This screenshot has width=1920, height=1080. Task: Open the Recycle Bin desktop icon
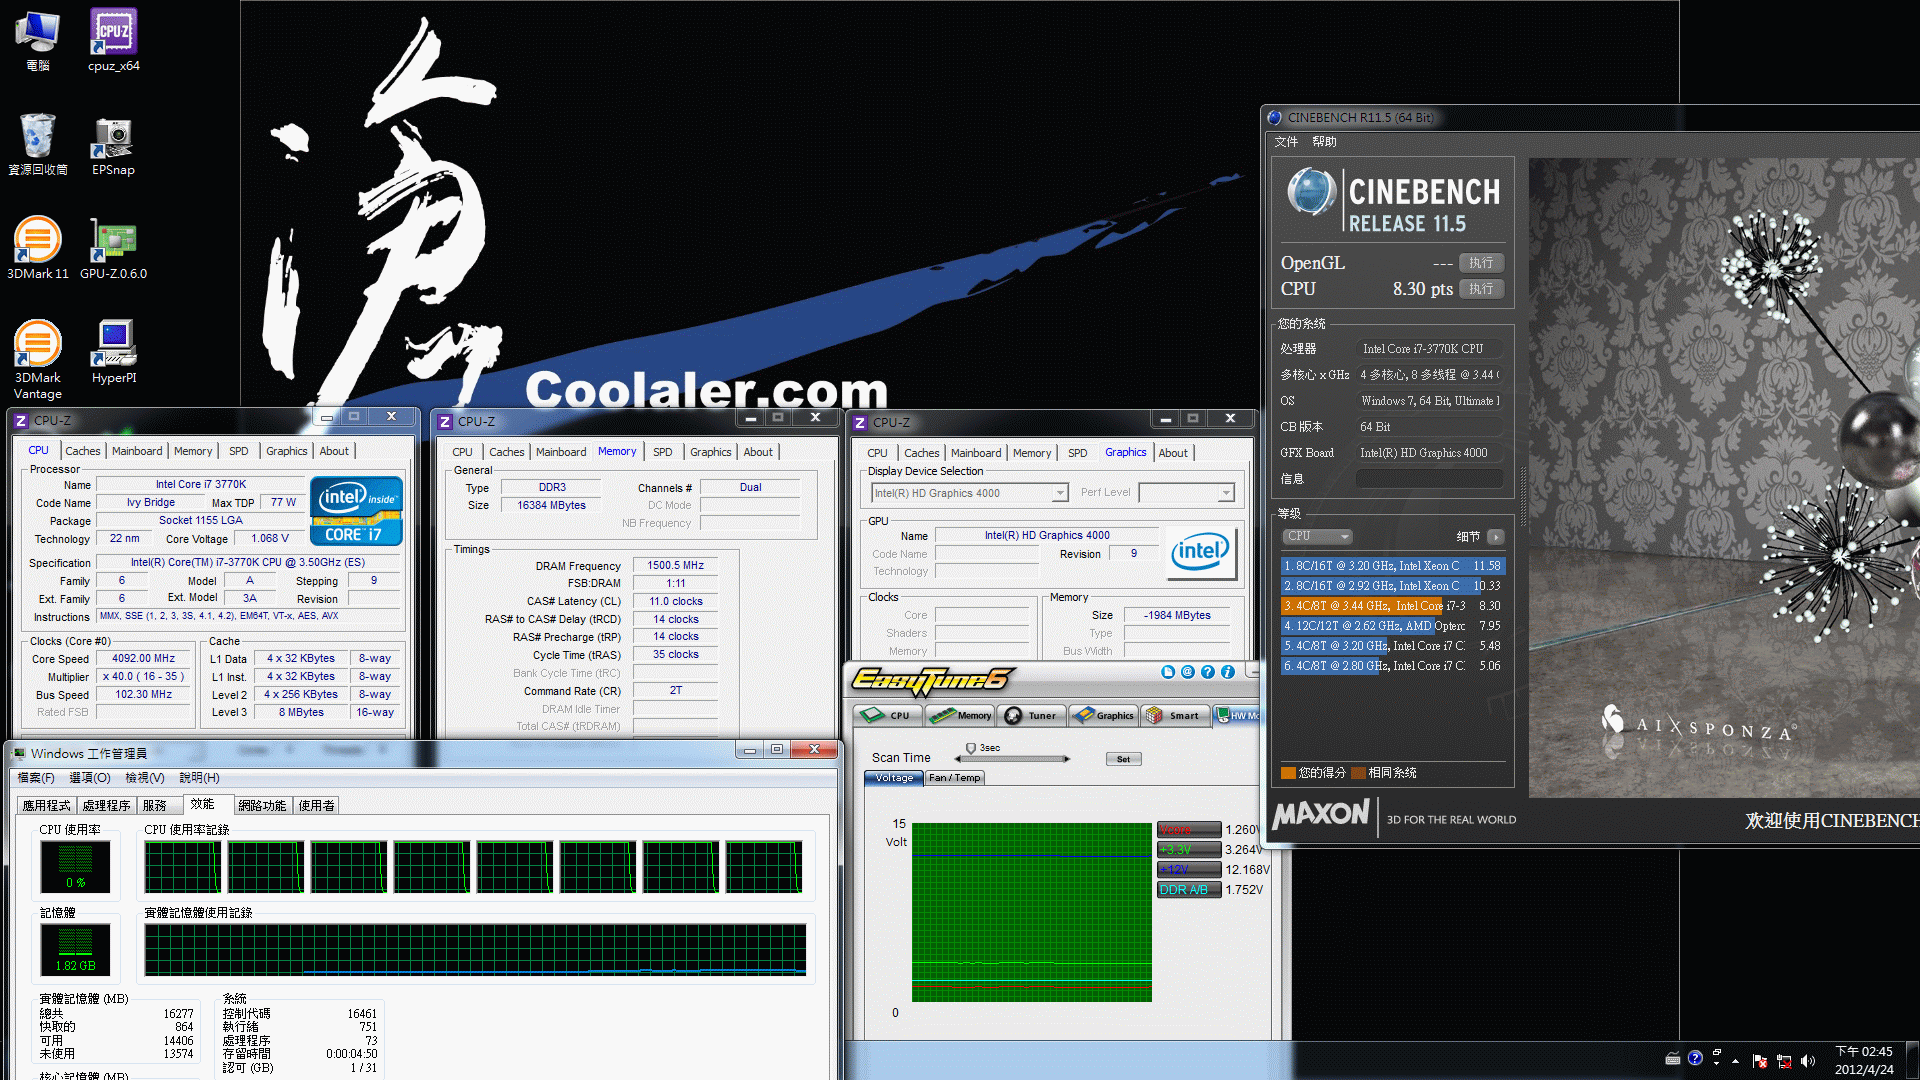(38, 145)
